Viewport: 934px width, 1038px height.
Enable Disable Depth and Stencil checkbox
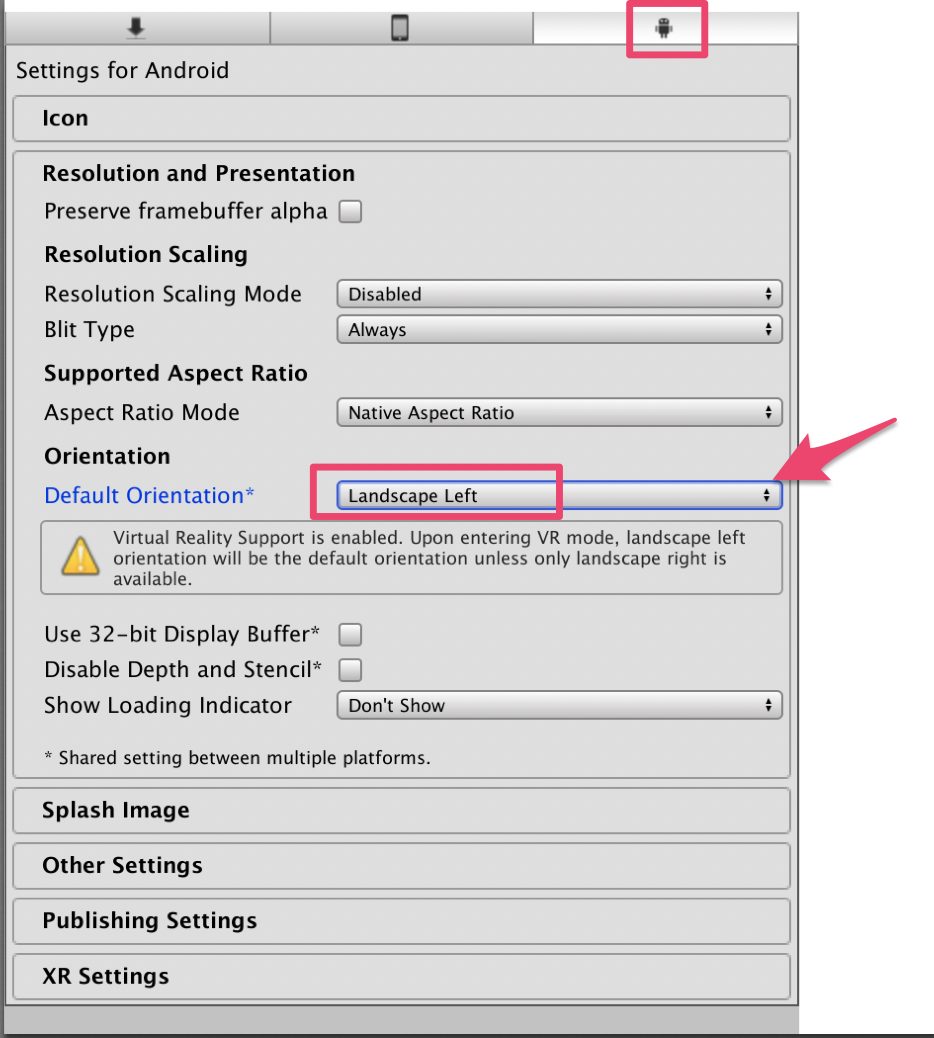tap(350, 670)
